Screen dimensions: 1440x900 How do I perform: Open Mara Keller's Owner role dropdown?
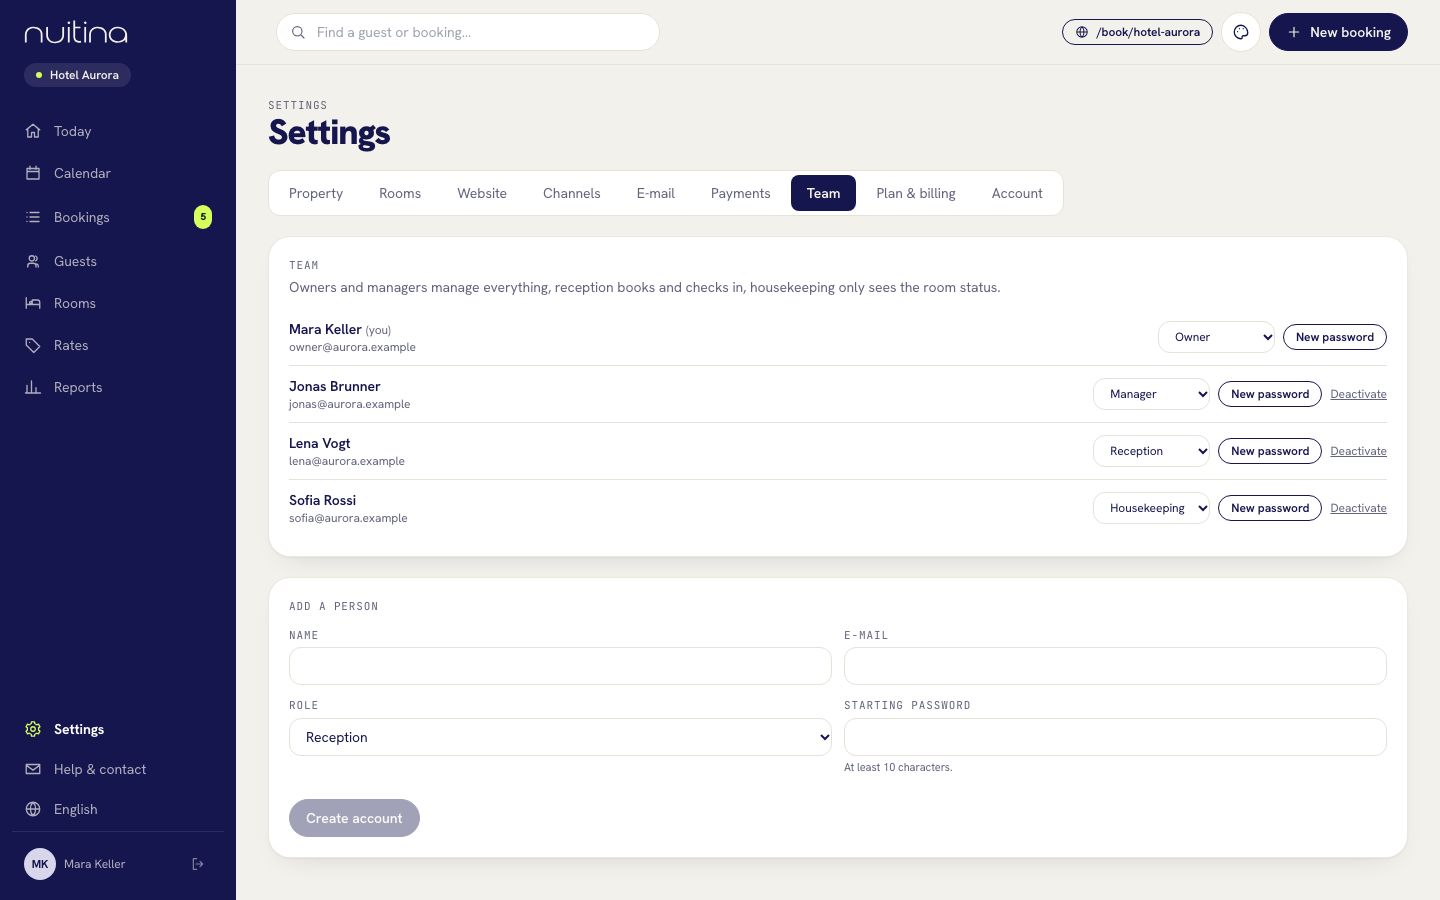pyautogui.click(x=1216, y=337)
